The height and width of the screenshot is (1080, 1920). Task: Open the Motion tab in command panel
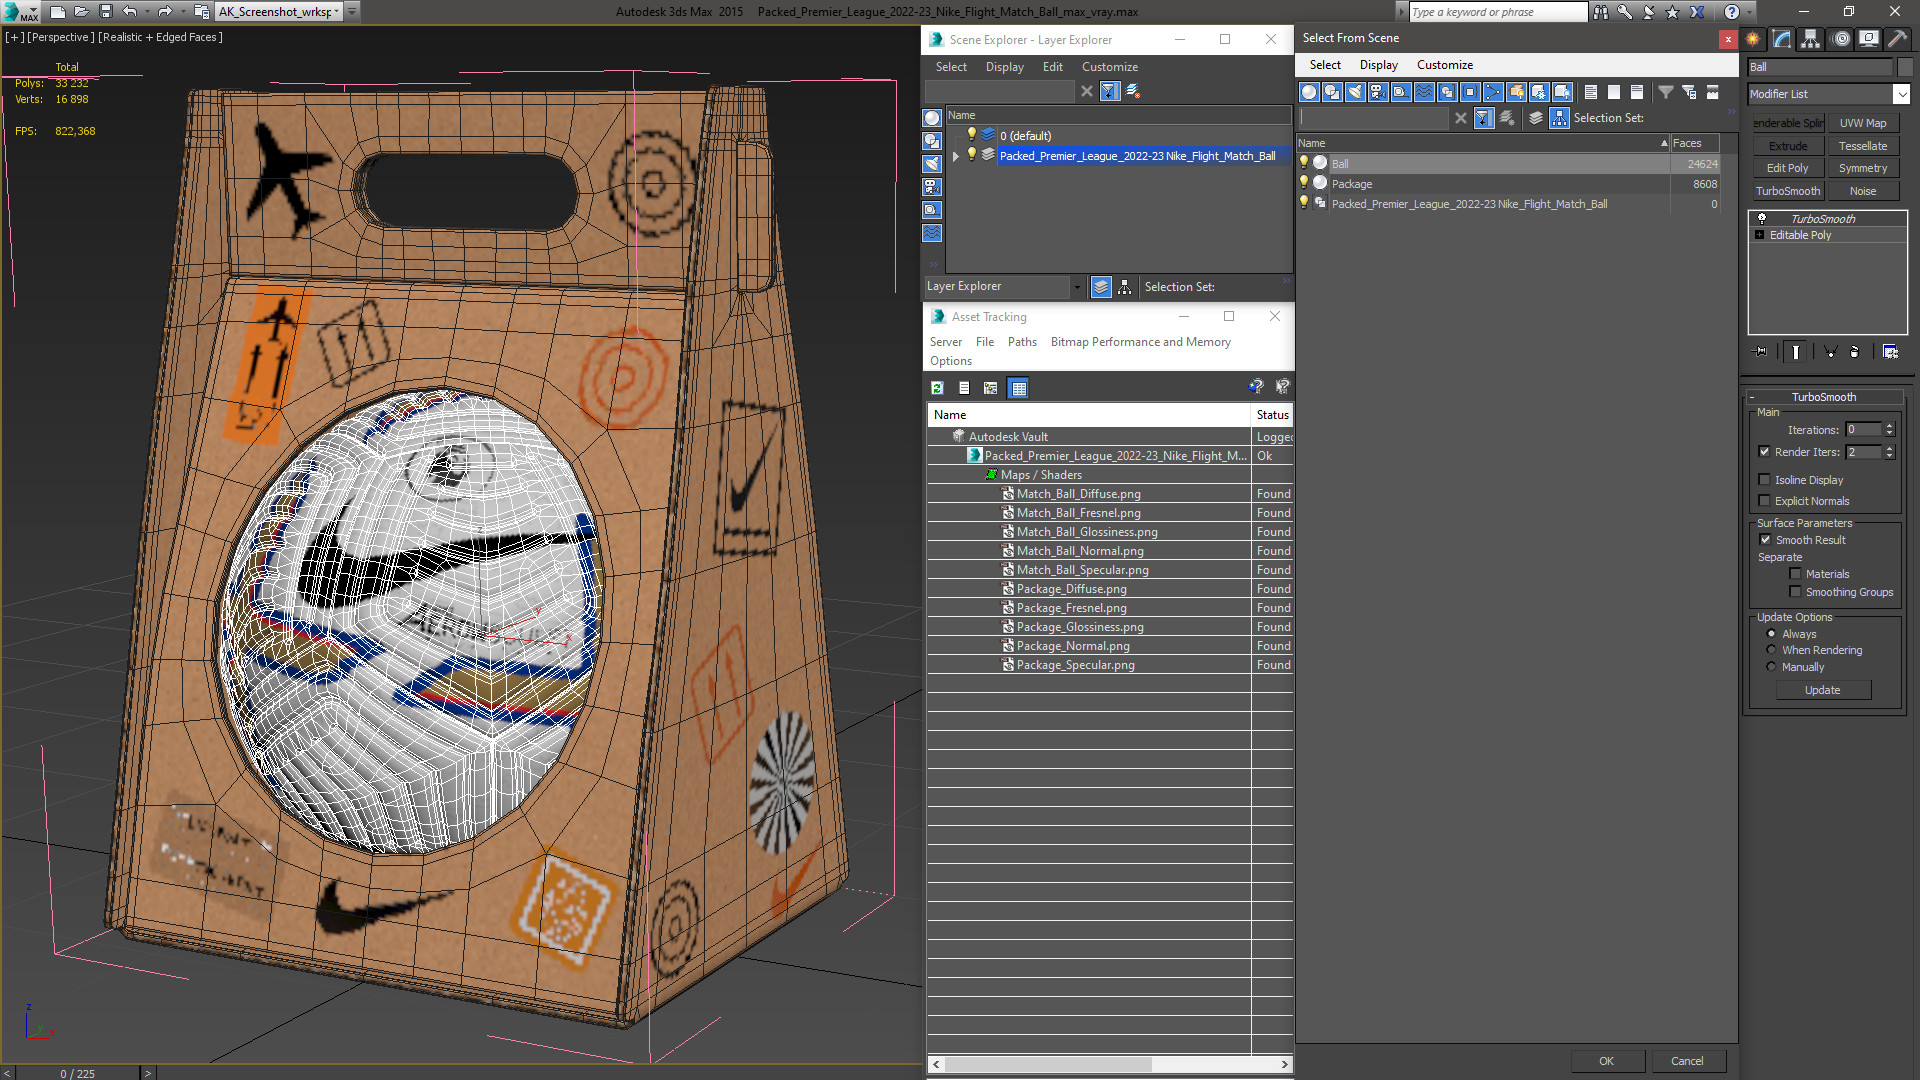pos(1841,39)
